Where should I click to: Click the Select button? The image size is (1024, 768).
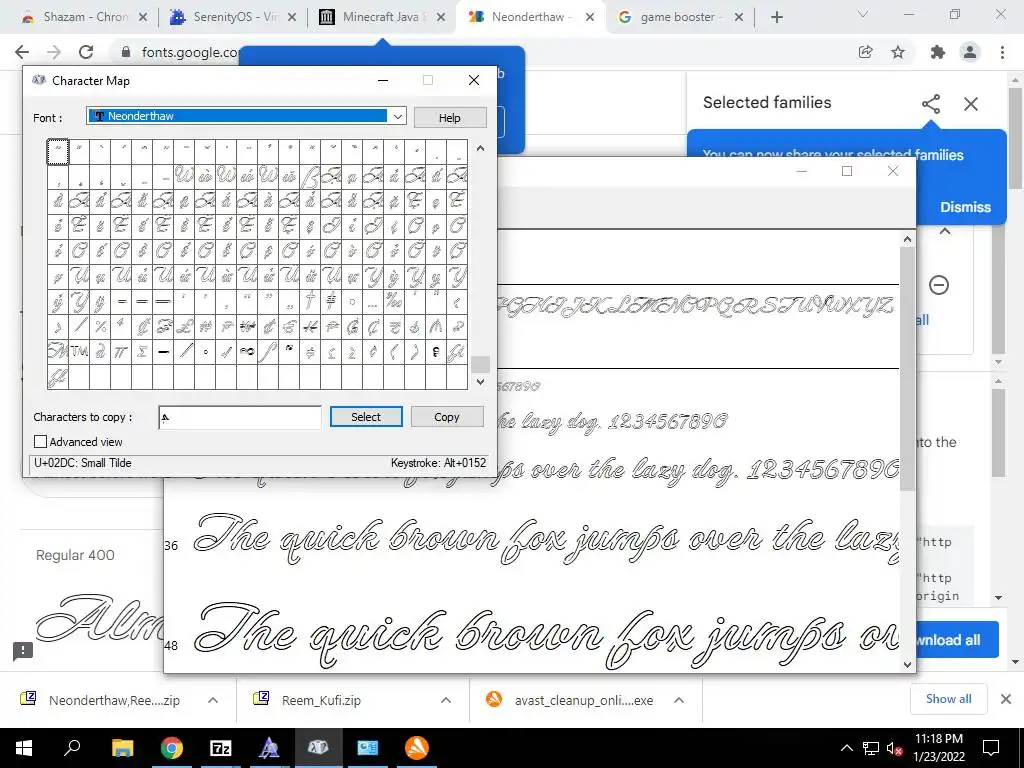point(366,417)
